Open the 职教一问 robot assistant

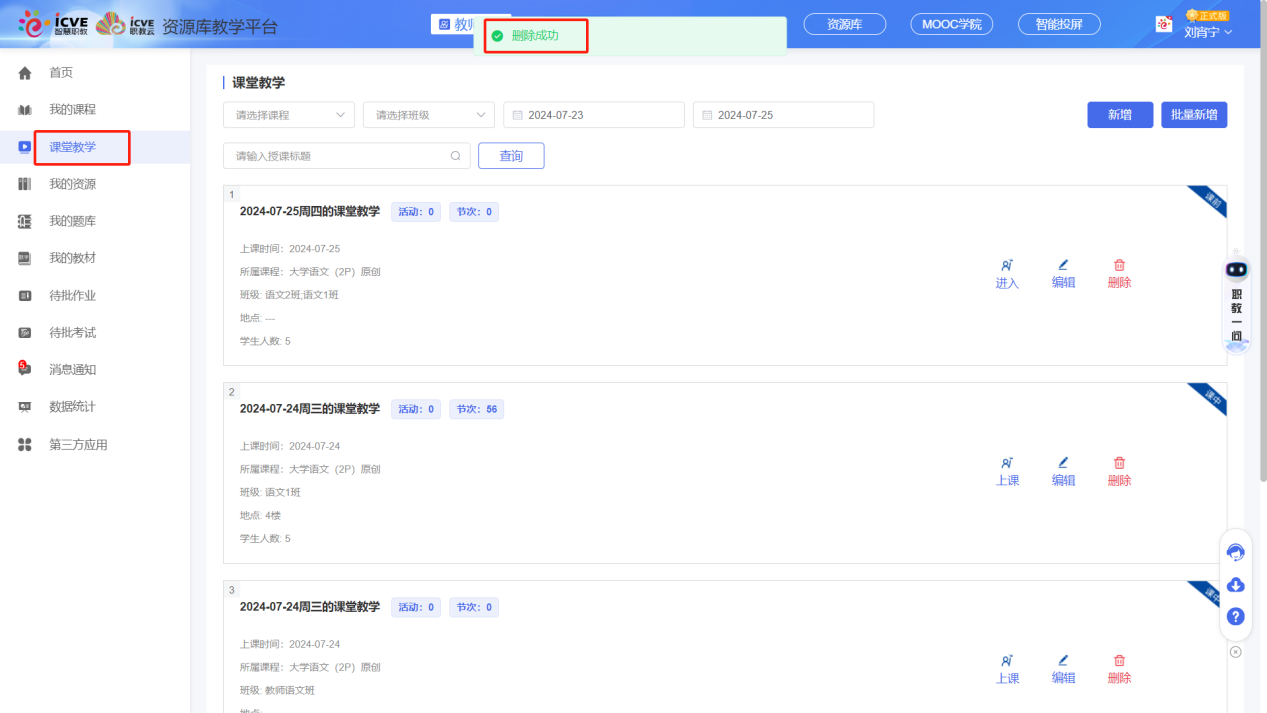coord(1237,300)
